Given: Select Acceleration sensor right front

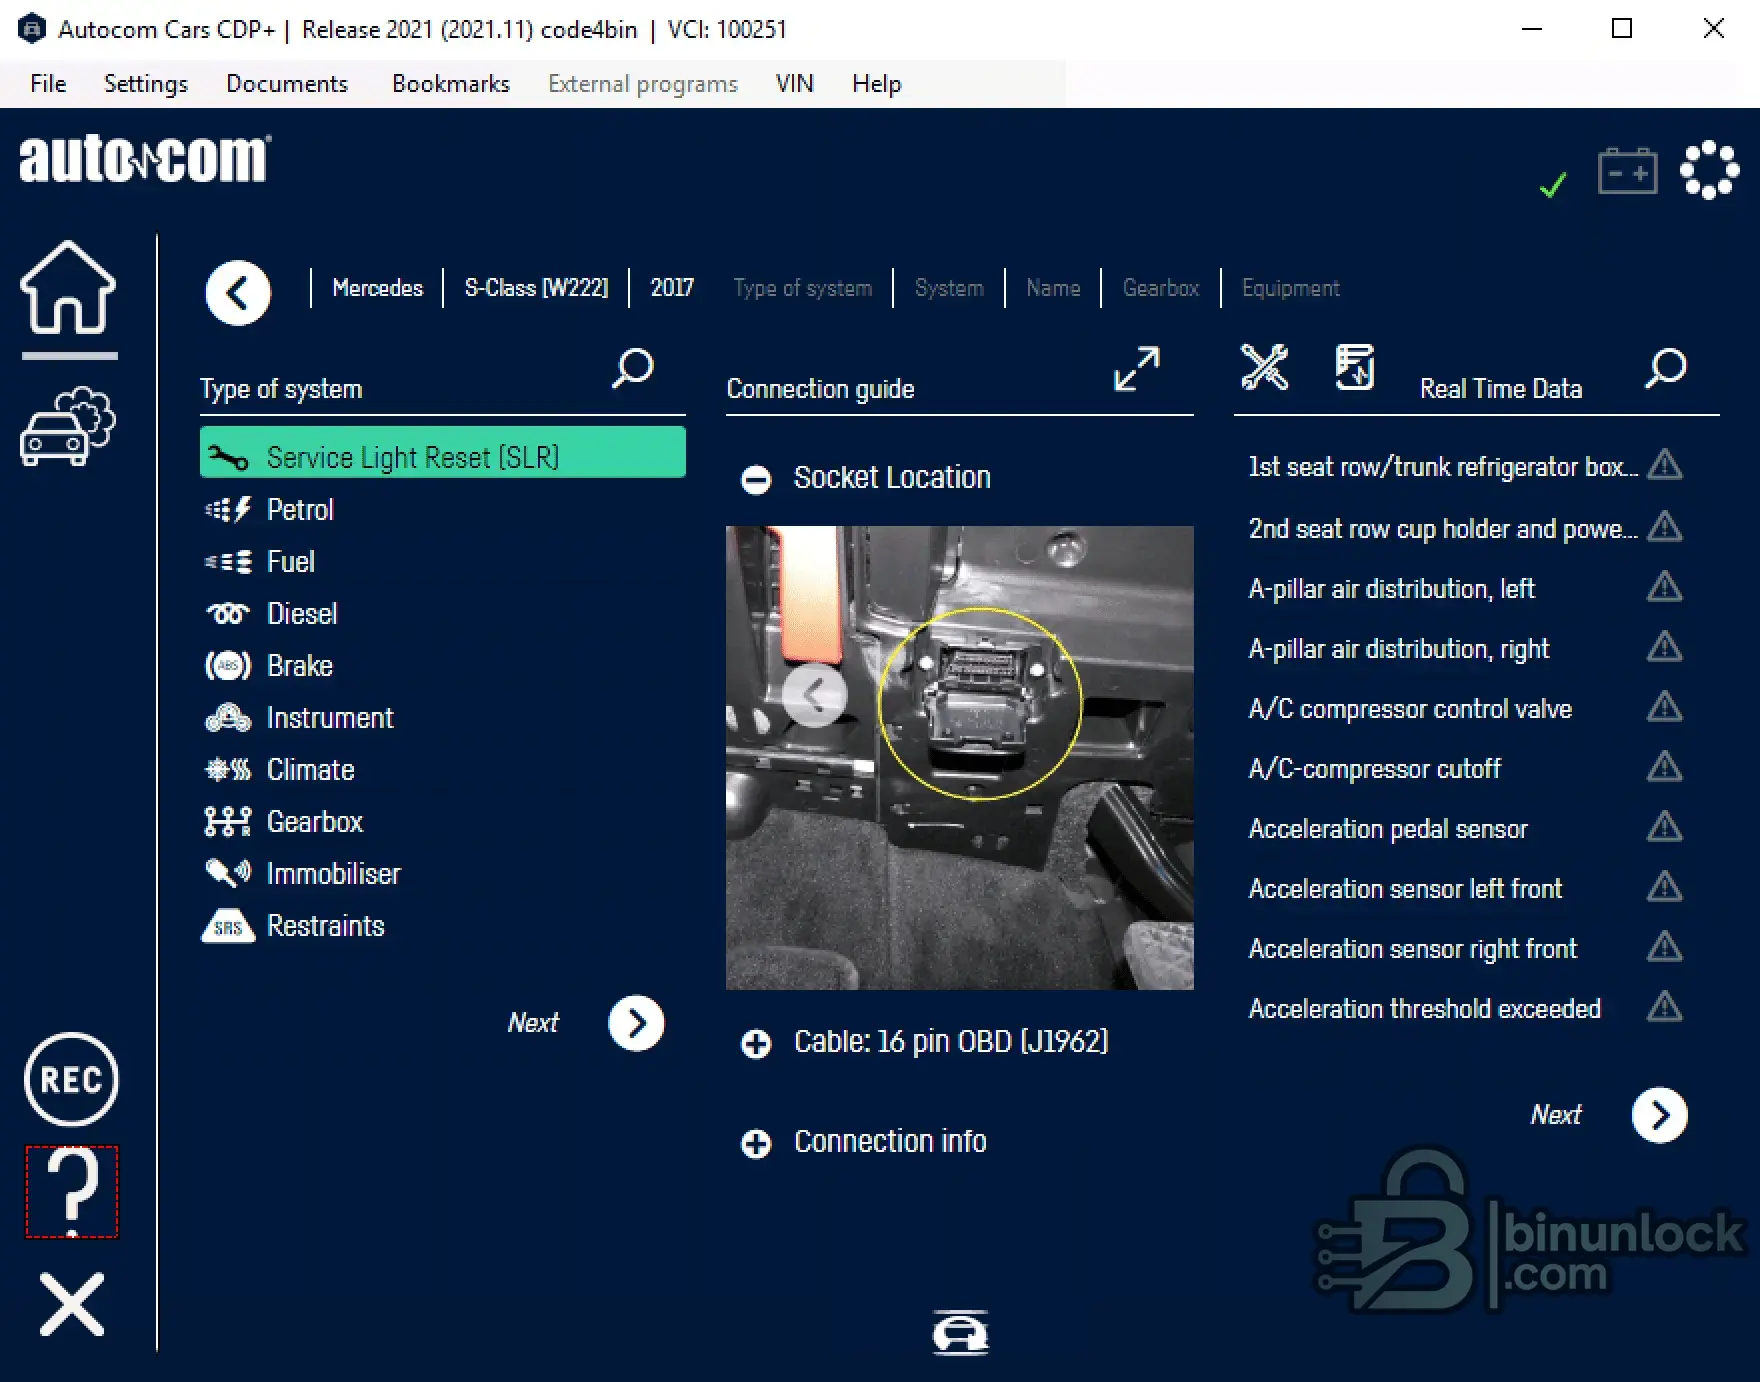Looking at the screenshot, I should pos(1413,949).
